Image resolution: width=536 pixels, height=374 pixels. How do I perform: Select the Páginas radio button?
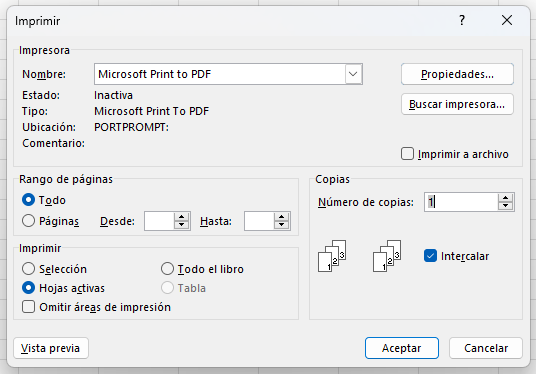(28, 221)
